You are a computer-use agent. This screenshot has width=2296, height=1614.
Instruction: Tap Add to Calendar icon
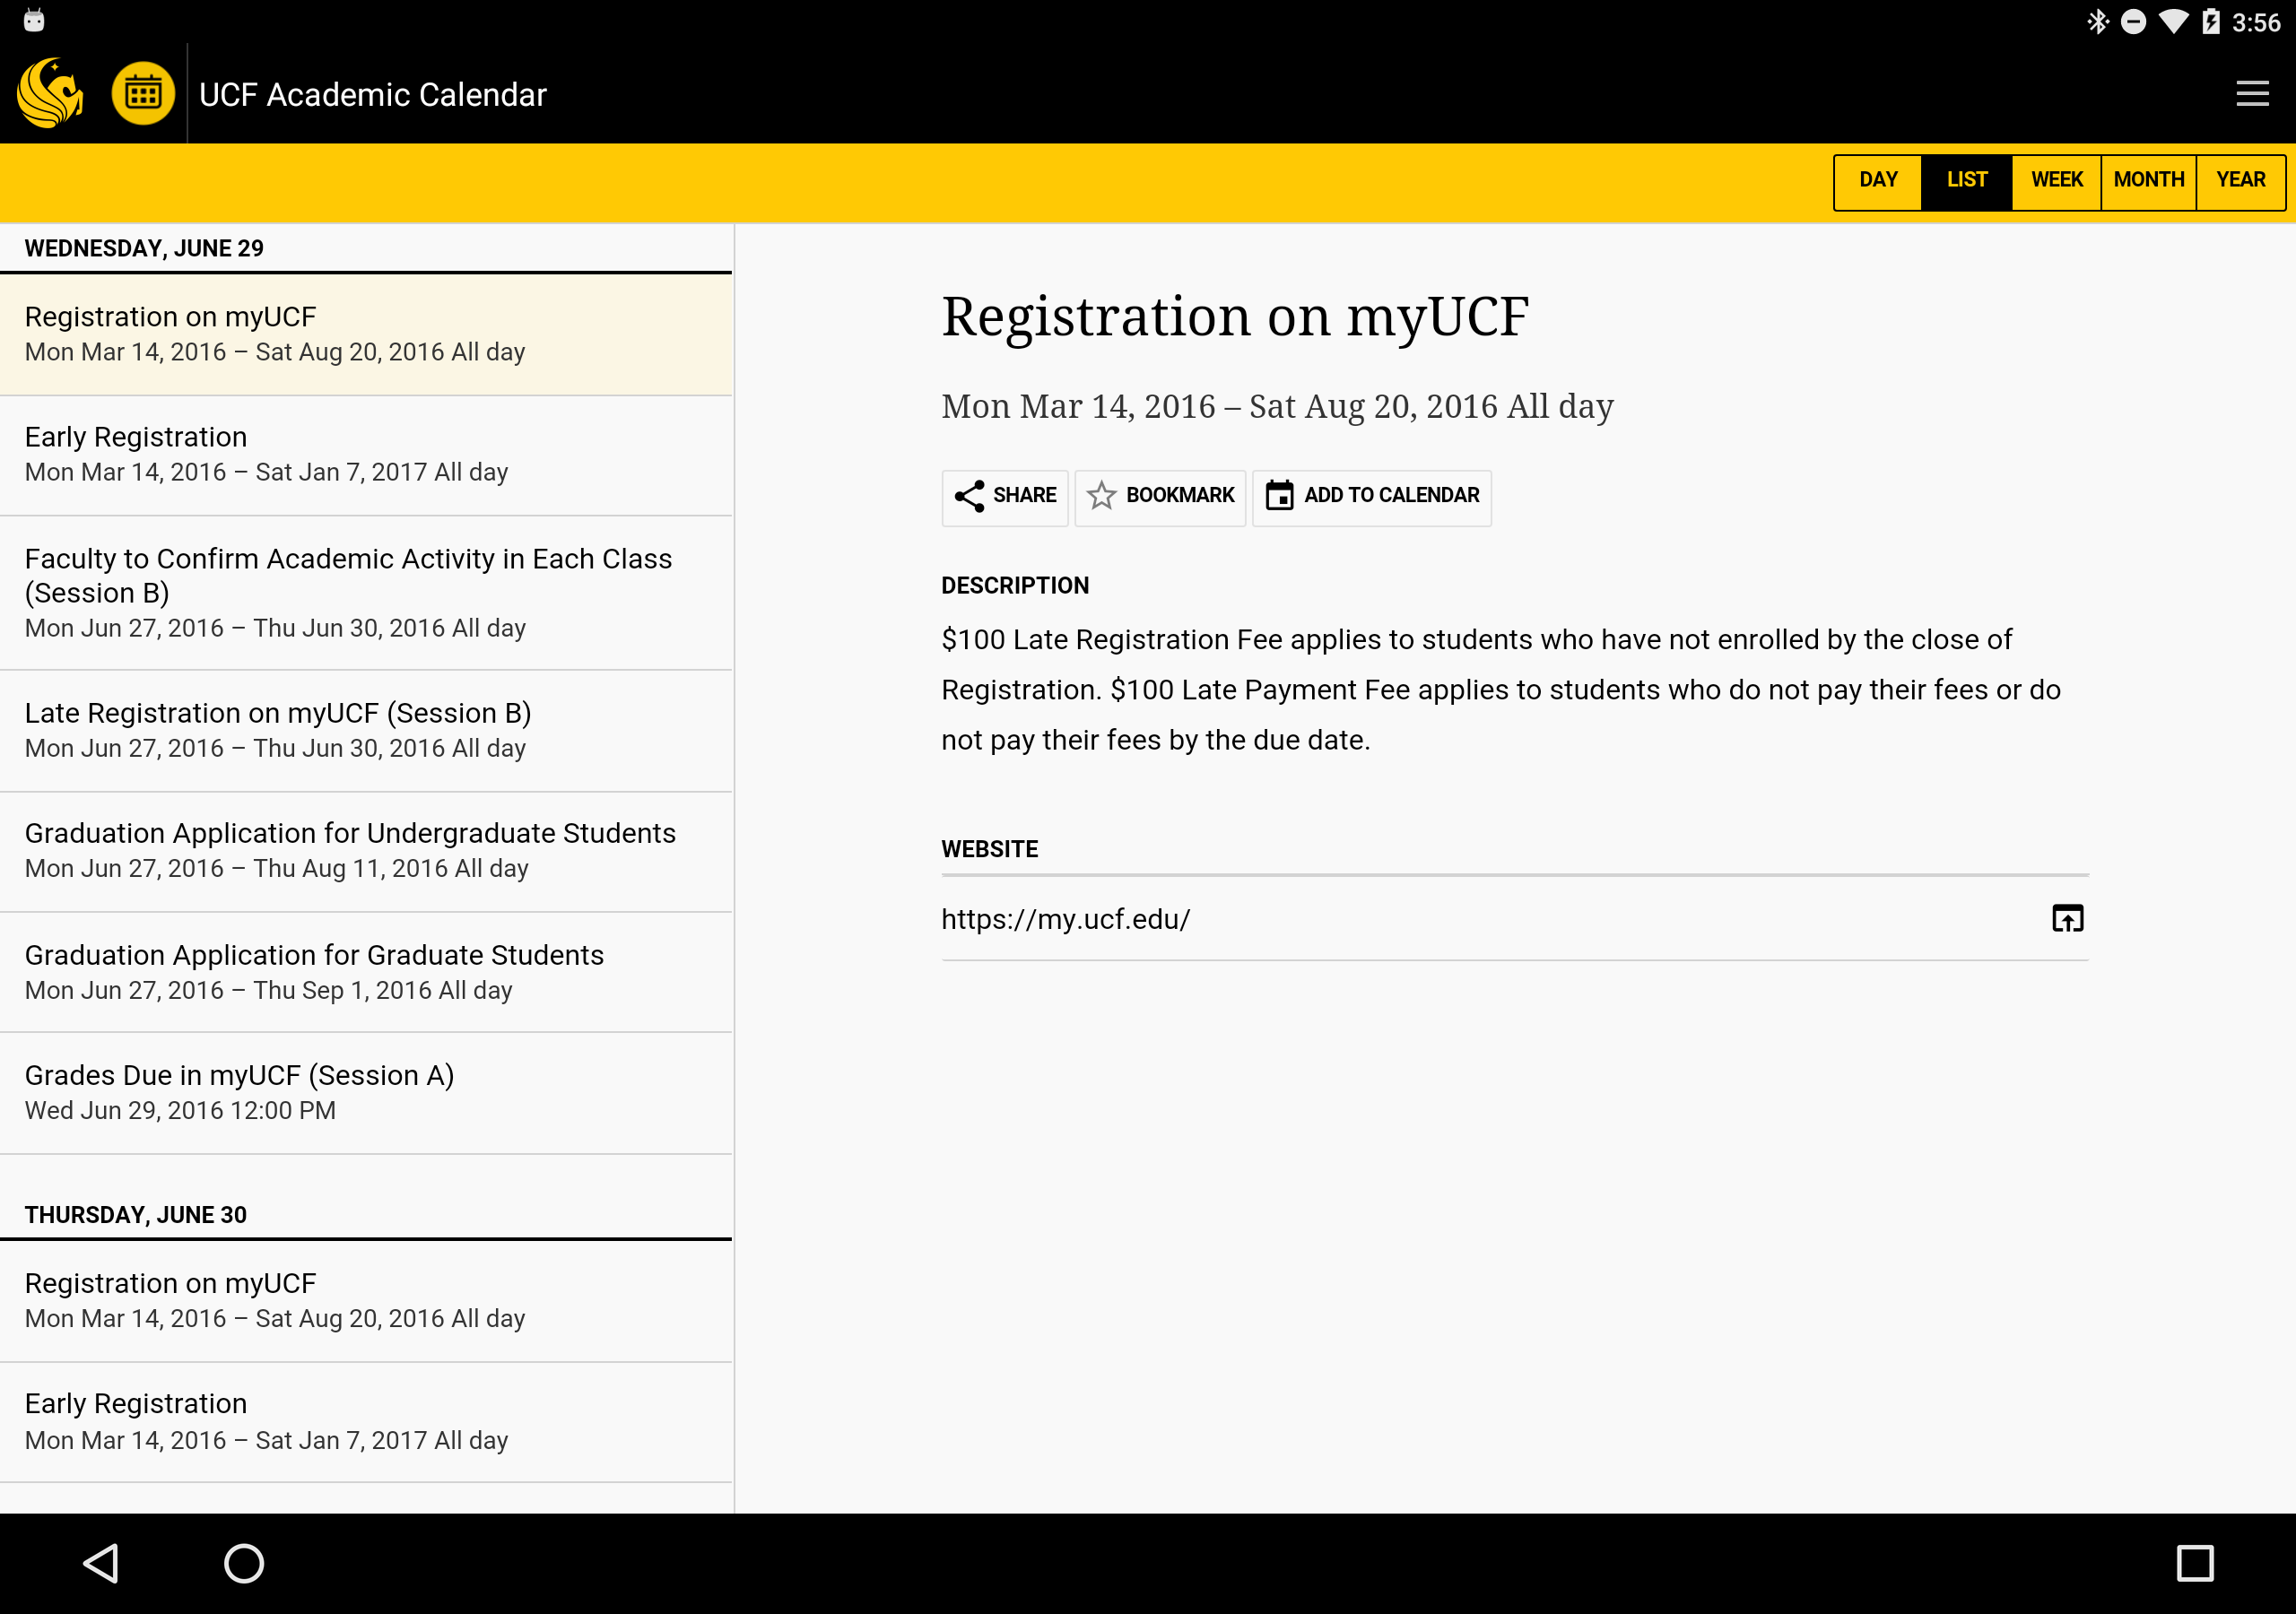[1279, 497]
